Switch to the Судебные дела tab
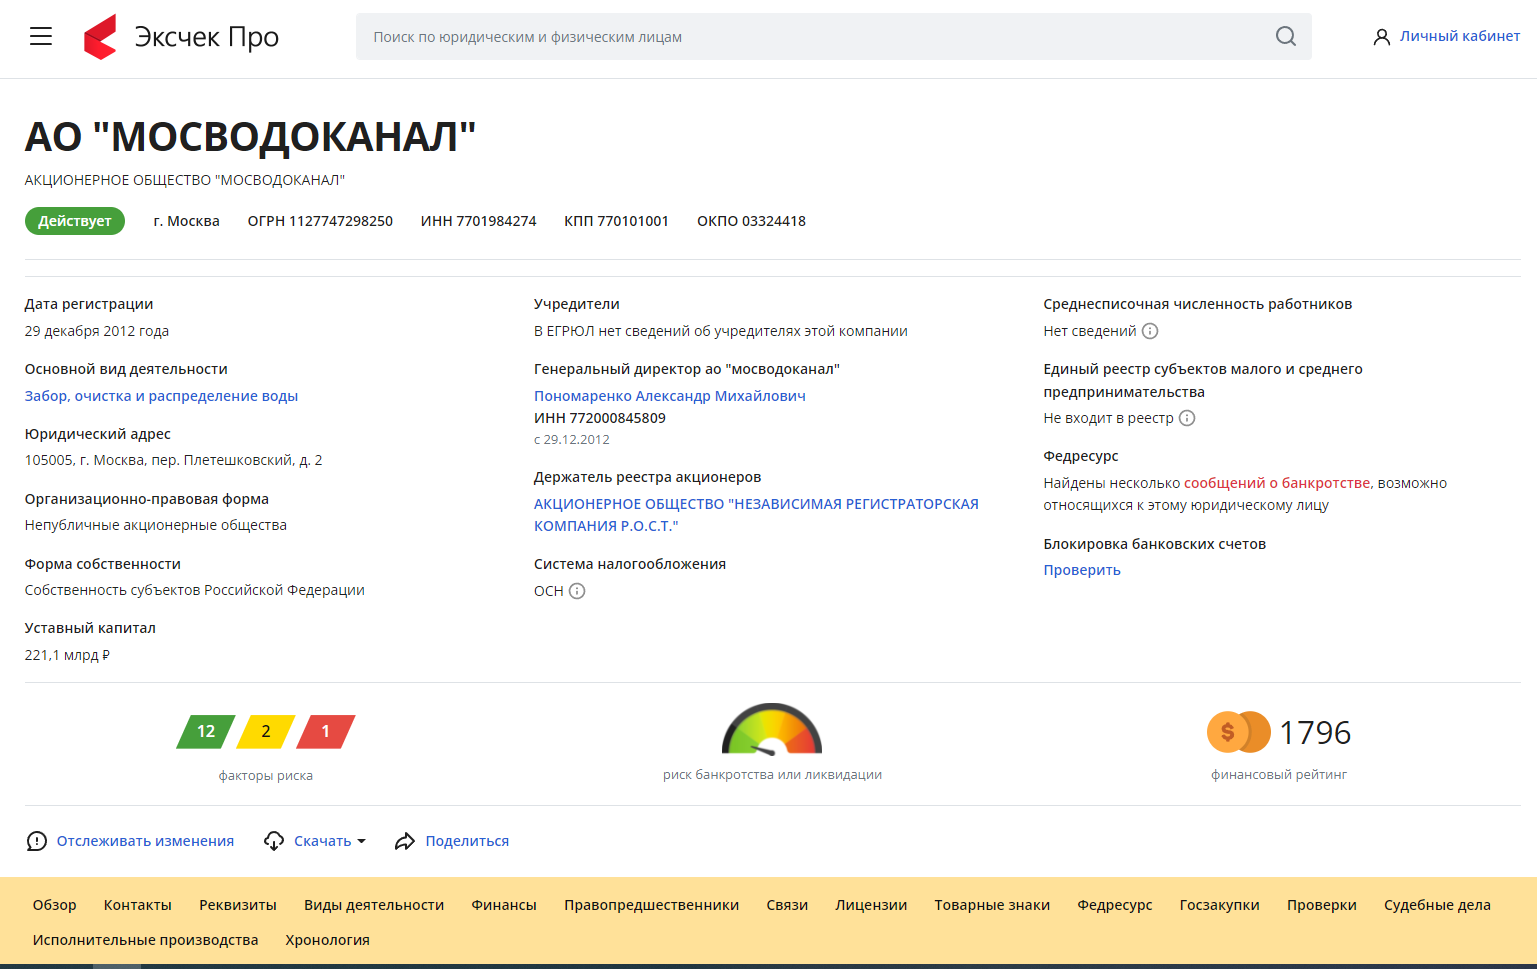Screen dimensions: 1537x969 click(x=1436, y=905)
